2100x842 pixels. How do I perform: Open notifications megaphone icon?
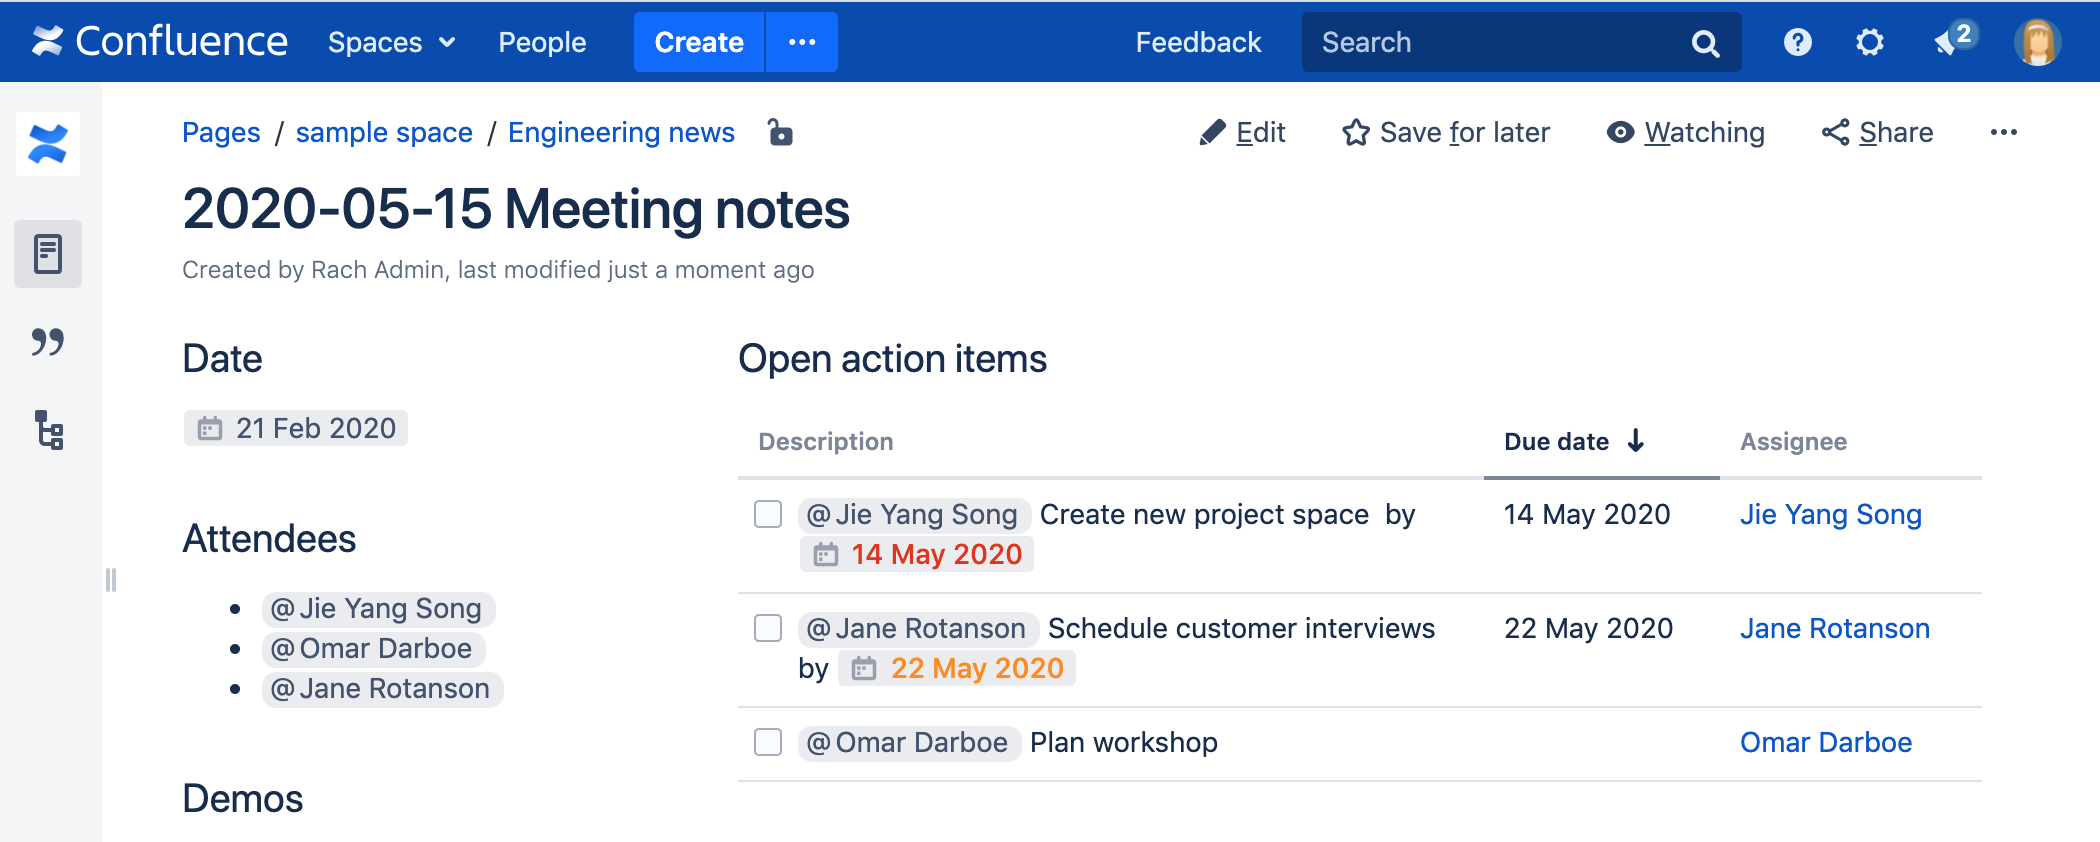pos(1948,42)
